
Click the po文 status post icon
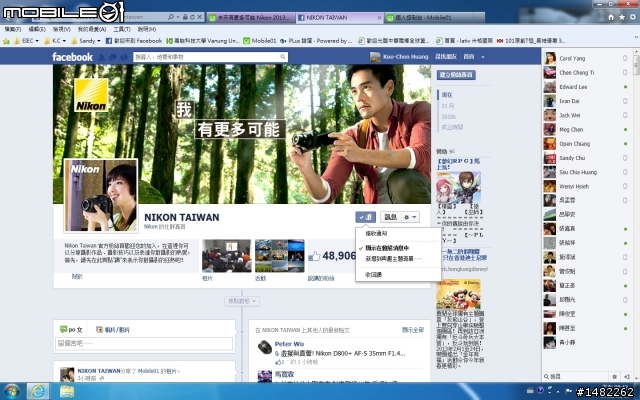point(63,329)
